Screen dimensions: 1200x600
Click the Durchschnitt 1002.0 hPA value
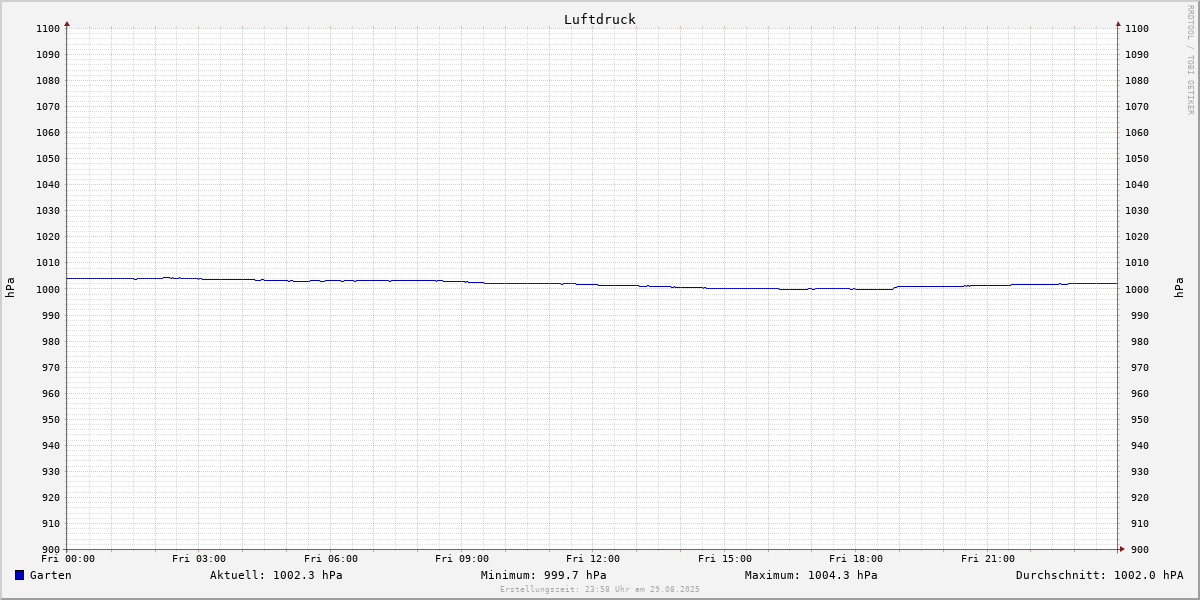click(x=1099, y=575)
